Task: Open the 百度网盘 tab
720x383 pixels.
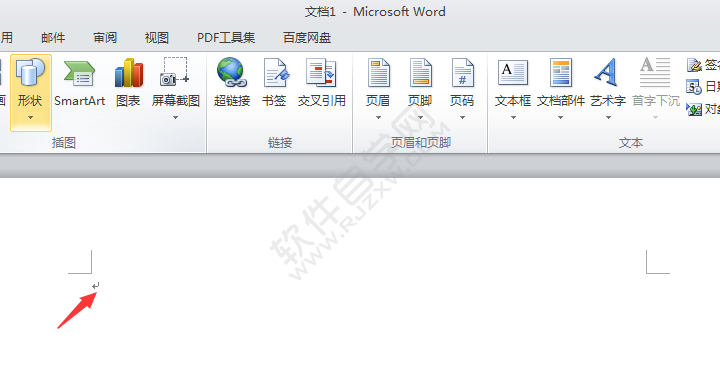Action: 307,38
